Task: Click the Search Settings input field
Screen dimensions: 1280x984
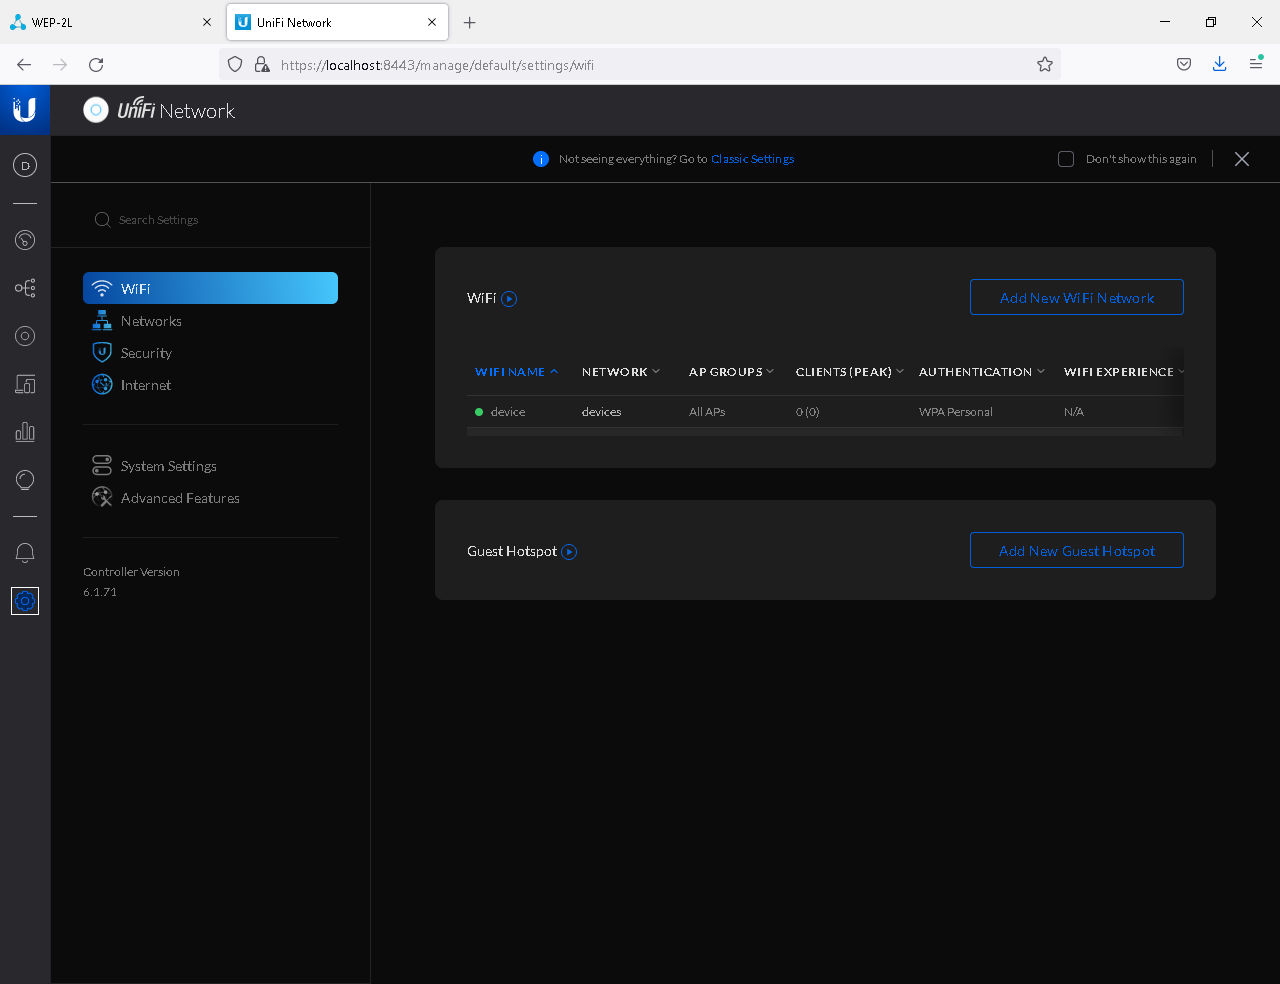Action: click(210, 220)
